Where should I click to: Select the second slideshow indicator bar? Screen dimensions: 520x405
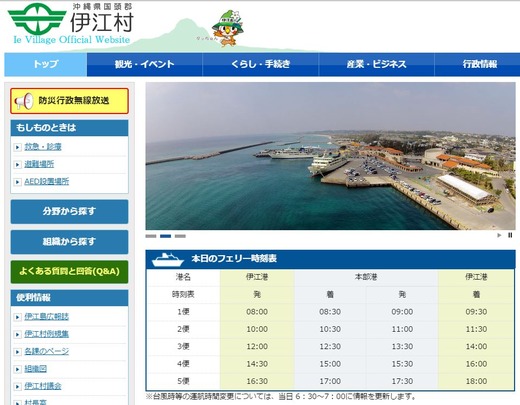pyautogui.click(x=165, y=236)
